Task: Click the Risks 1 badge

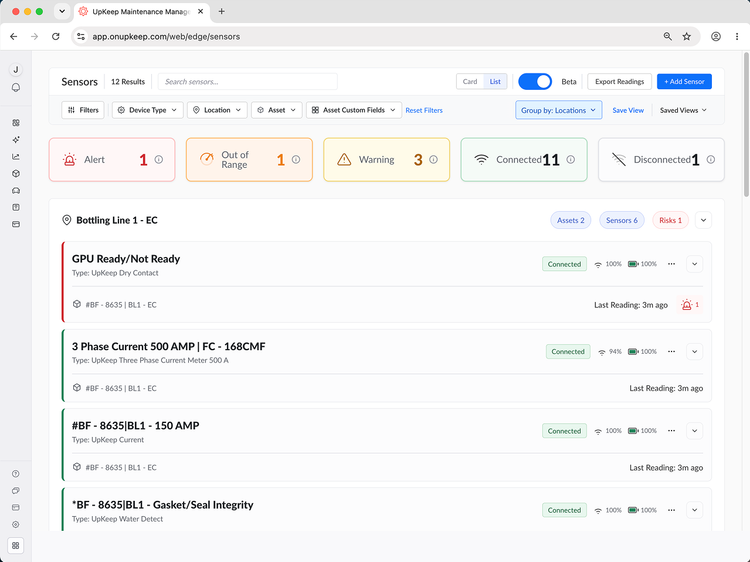Action: [x=670, y=220]
